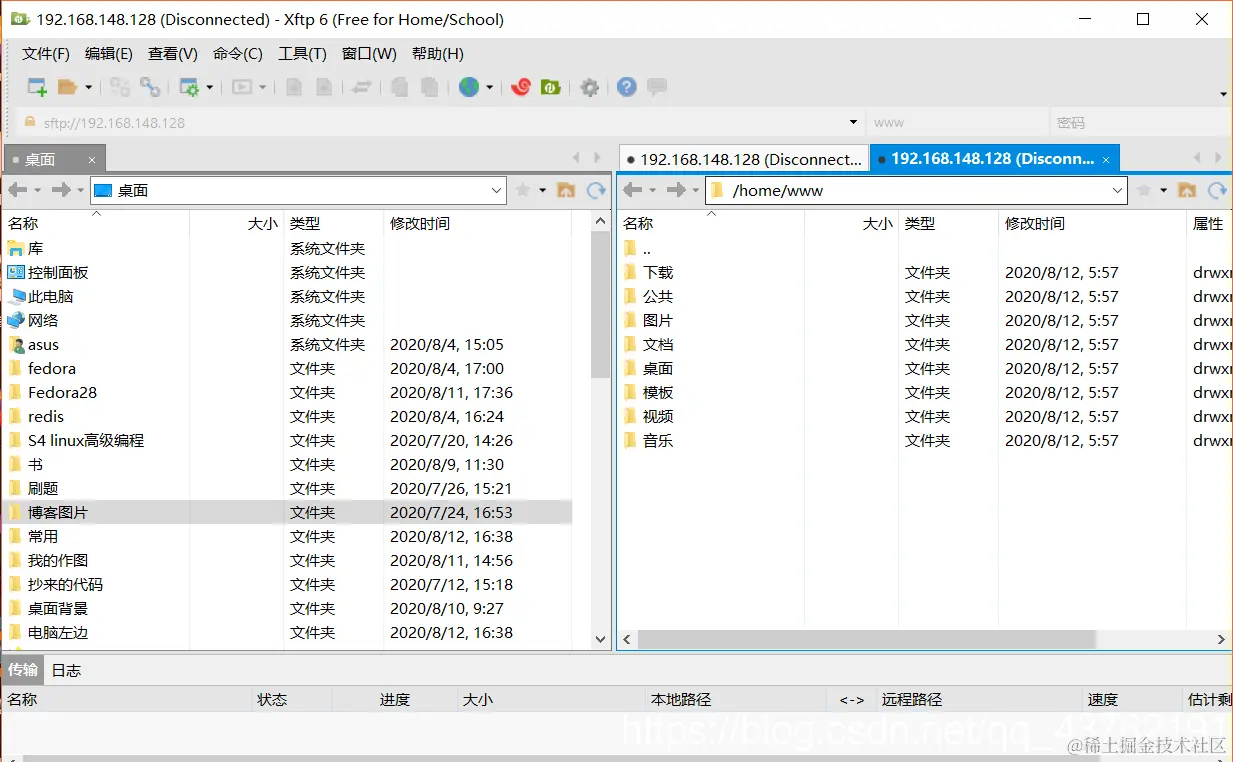Click the New Session toolbar icon
This screenshot has width=1233, height=762.
pos(37,87)
